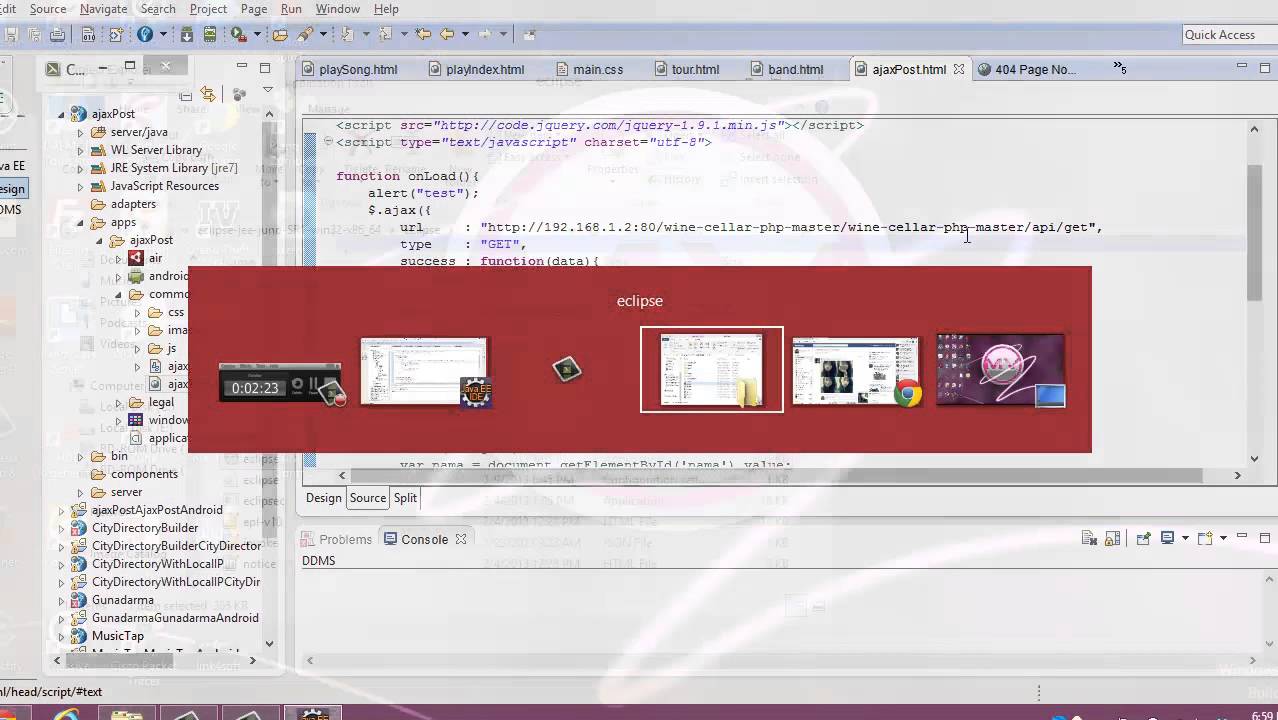Open the Run menu
This screenshot has height=720, width=1278.
291,9
